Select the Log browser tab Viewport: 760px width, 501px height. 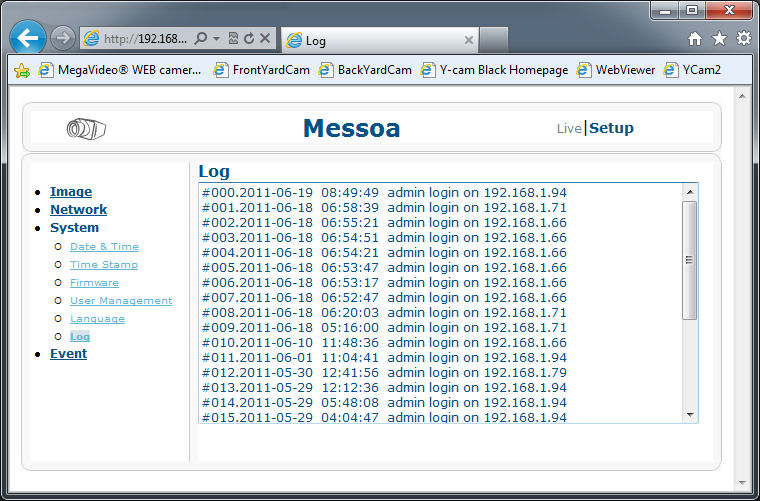(x=380, y=40)
